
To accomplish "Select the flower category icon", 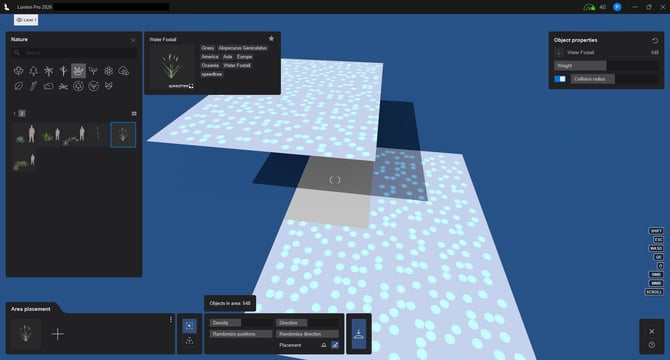I will [109, 71].
